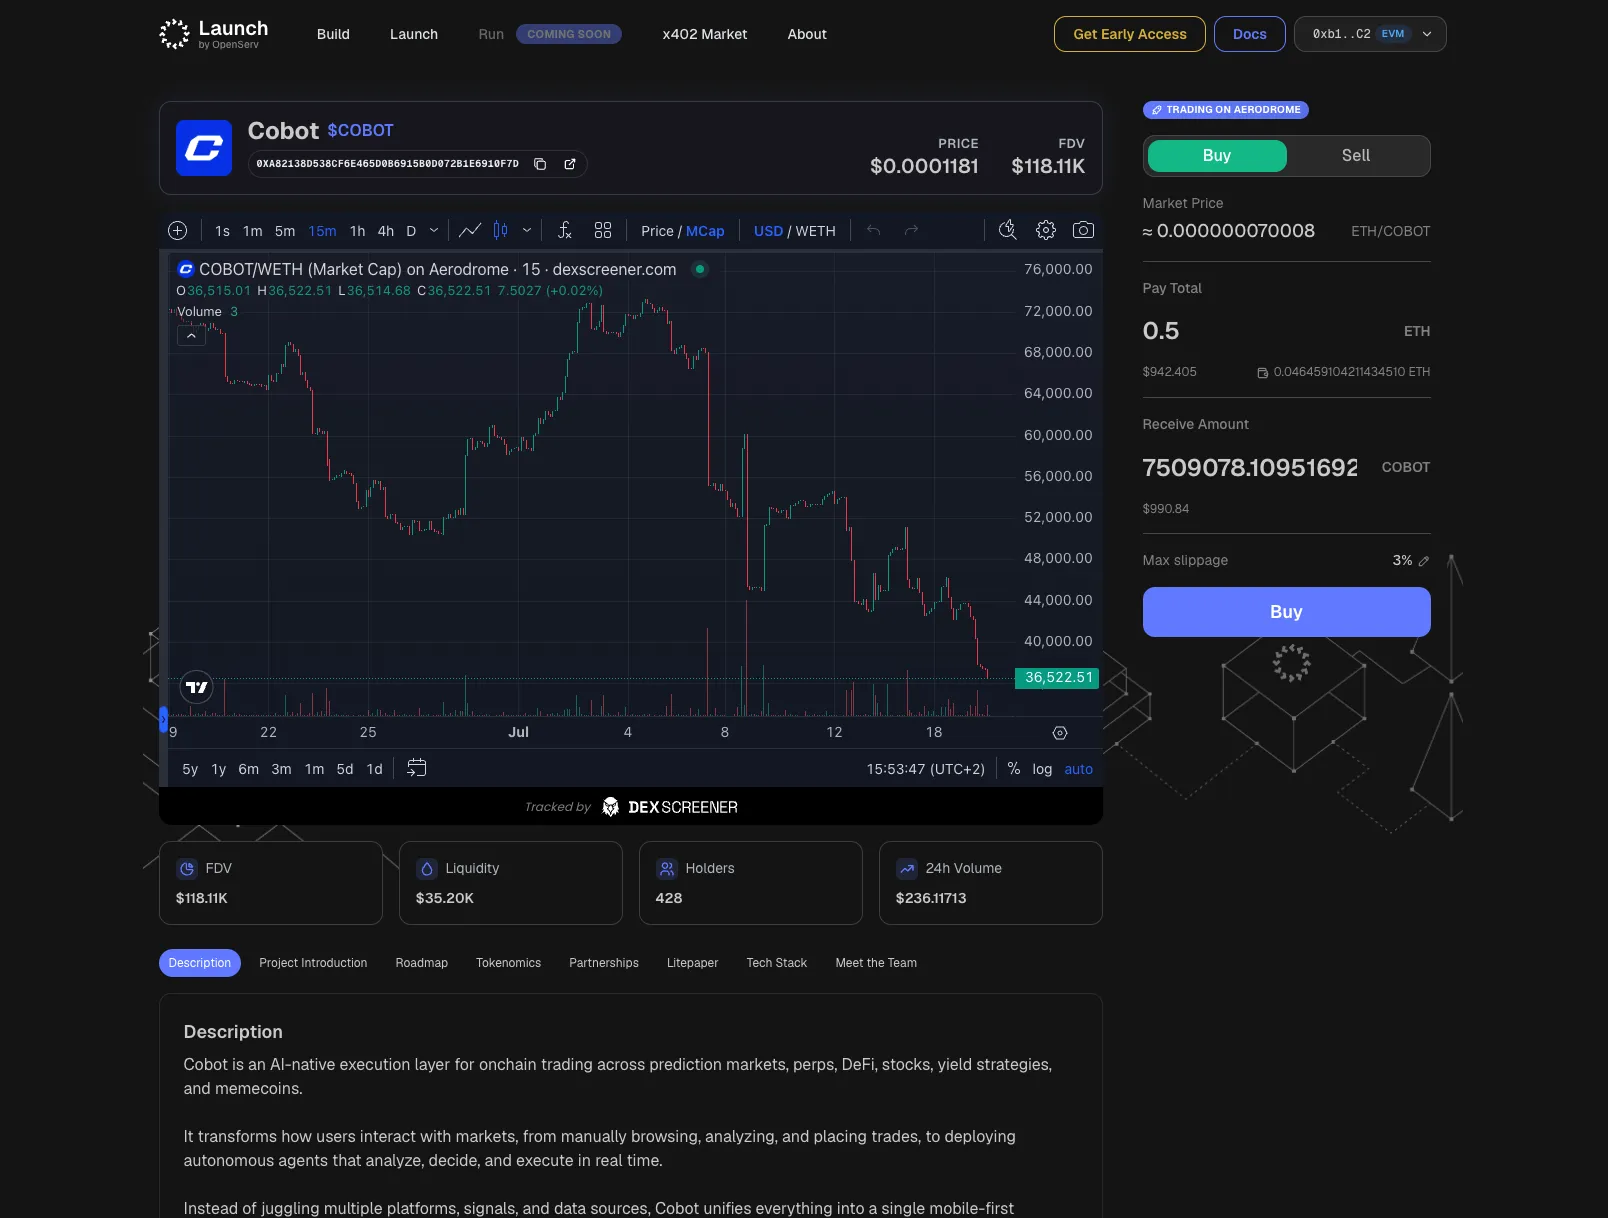Click the Receive Amount field
The width and height of the screenshot is (1608, 1218).
point(1251,467)
